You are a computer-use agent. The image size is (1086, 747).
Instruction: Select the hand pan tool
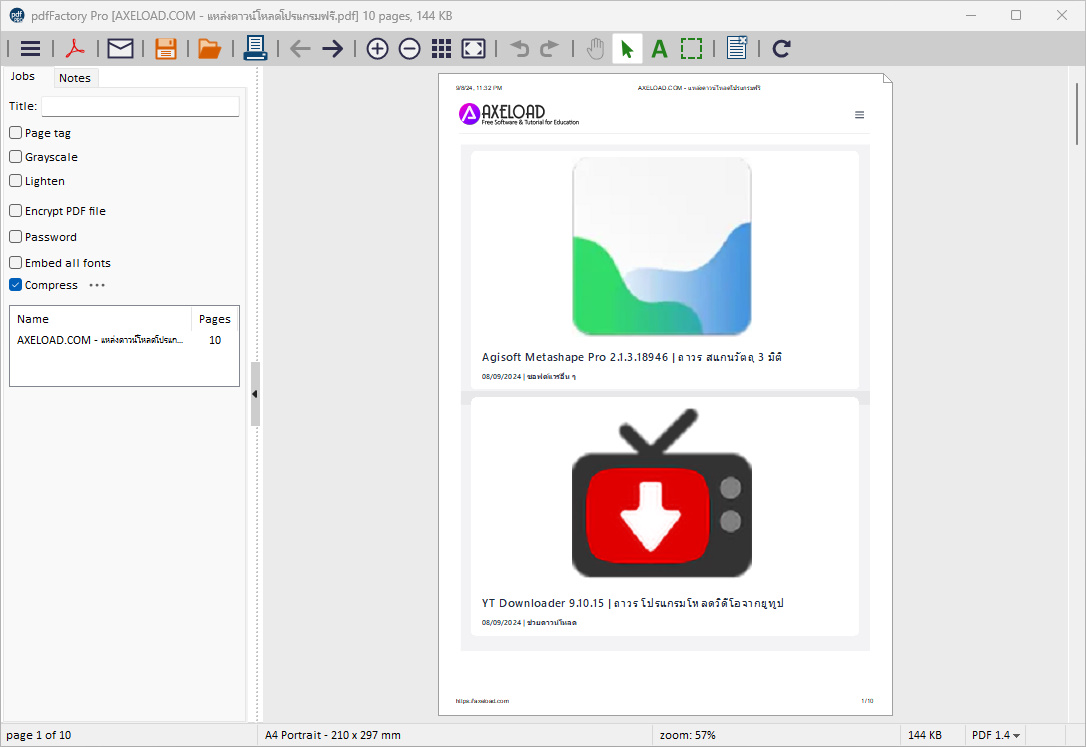[596, 48]
